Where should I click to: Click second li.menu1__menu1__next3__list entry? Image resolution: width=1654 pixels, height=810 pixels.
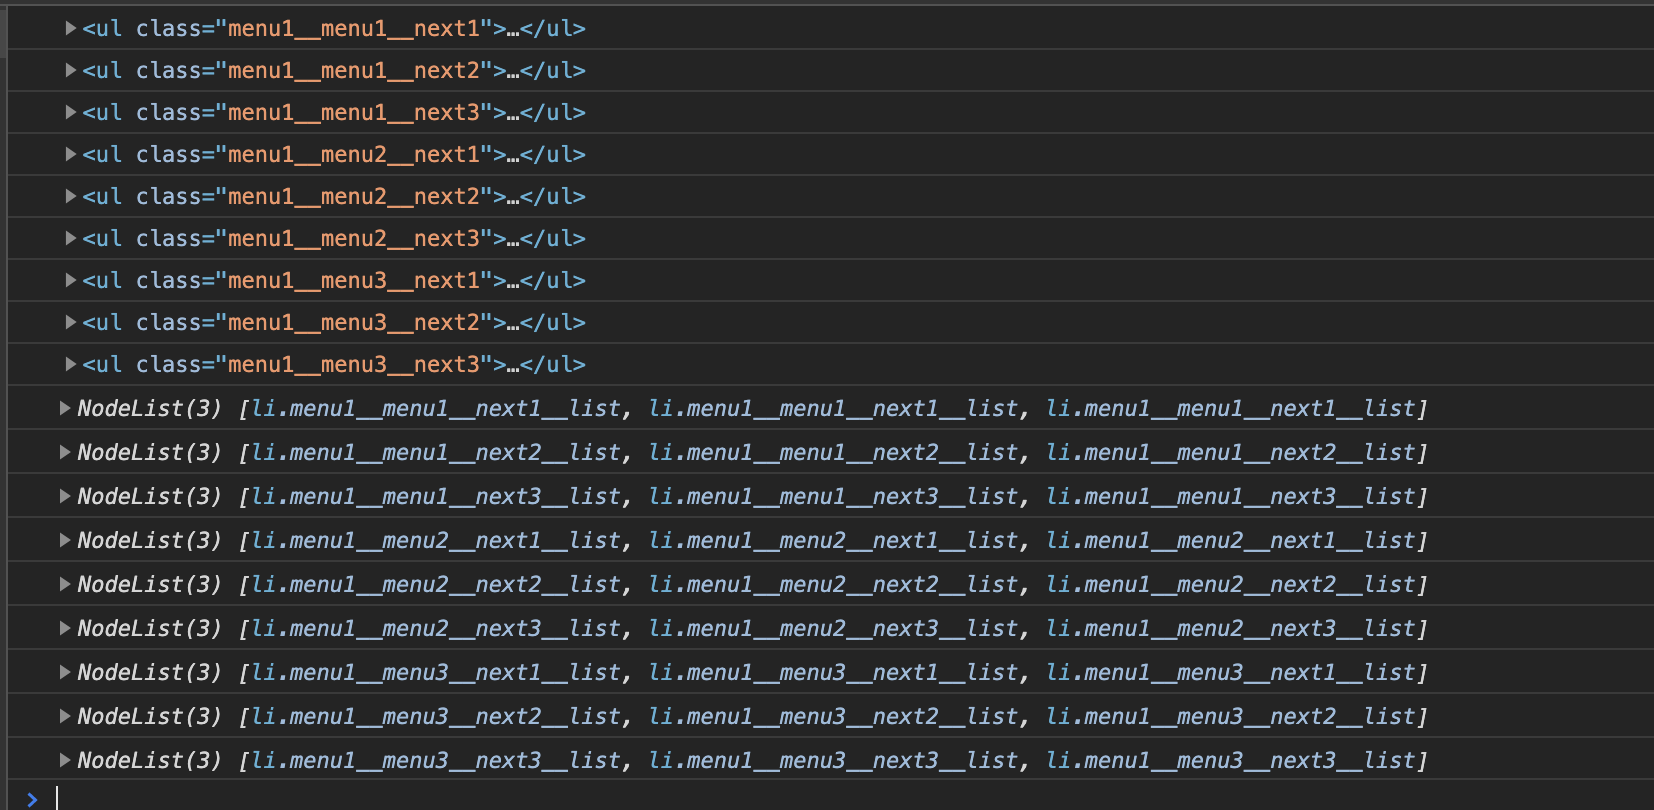[833, 496]
